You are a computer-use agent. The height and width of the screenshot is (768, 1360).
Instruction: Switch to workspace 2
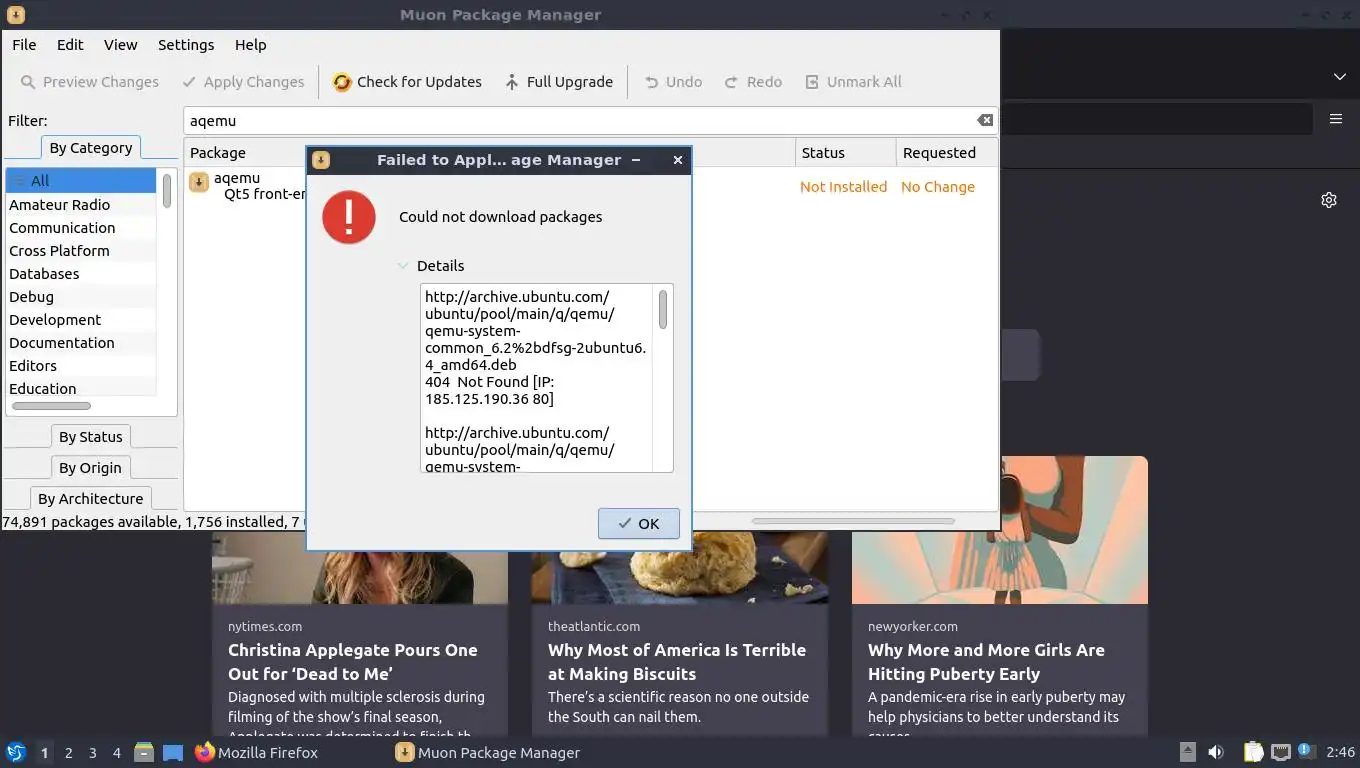coord(68,753)
